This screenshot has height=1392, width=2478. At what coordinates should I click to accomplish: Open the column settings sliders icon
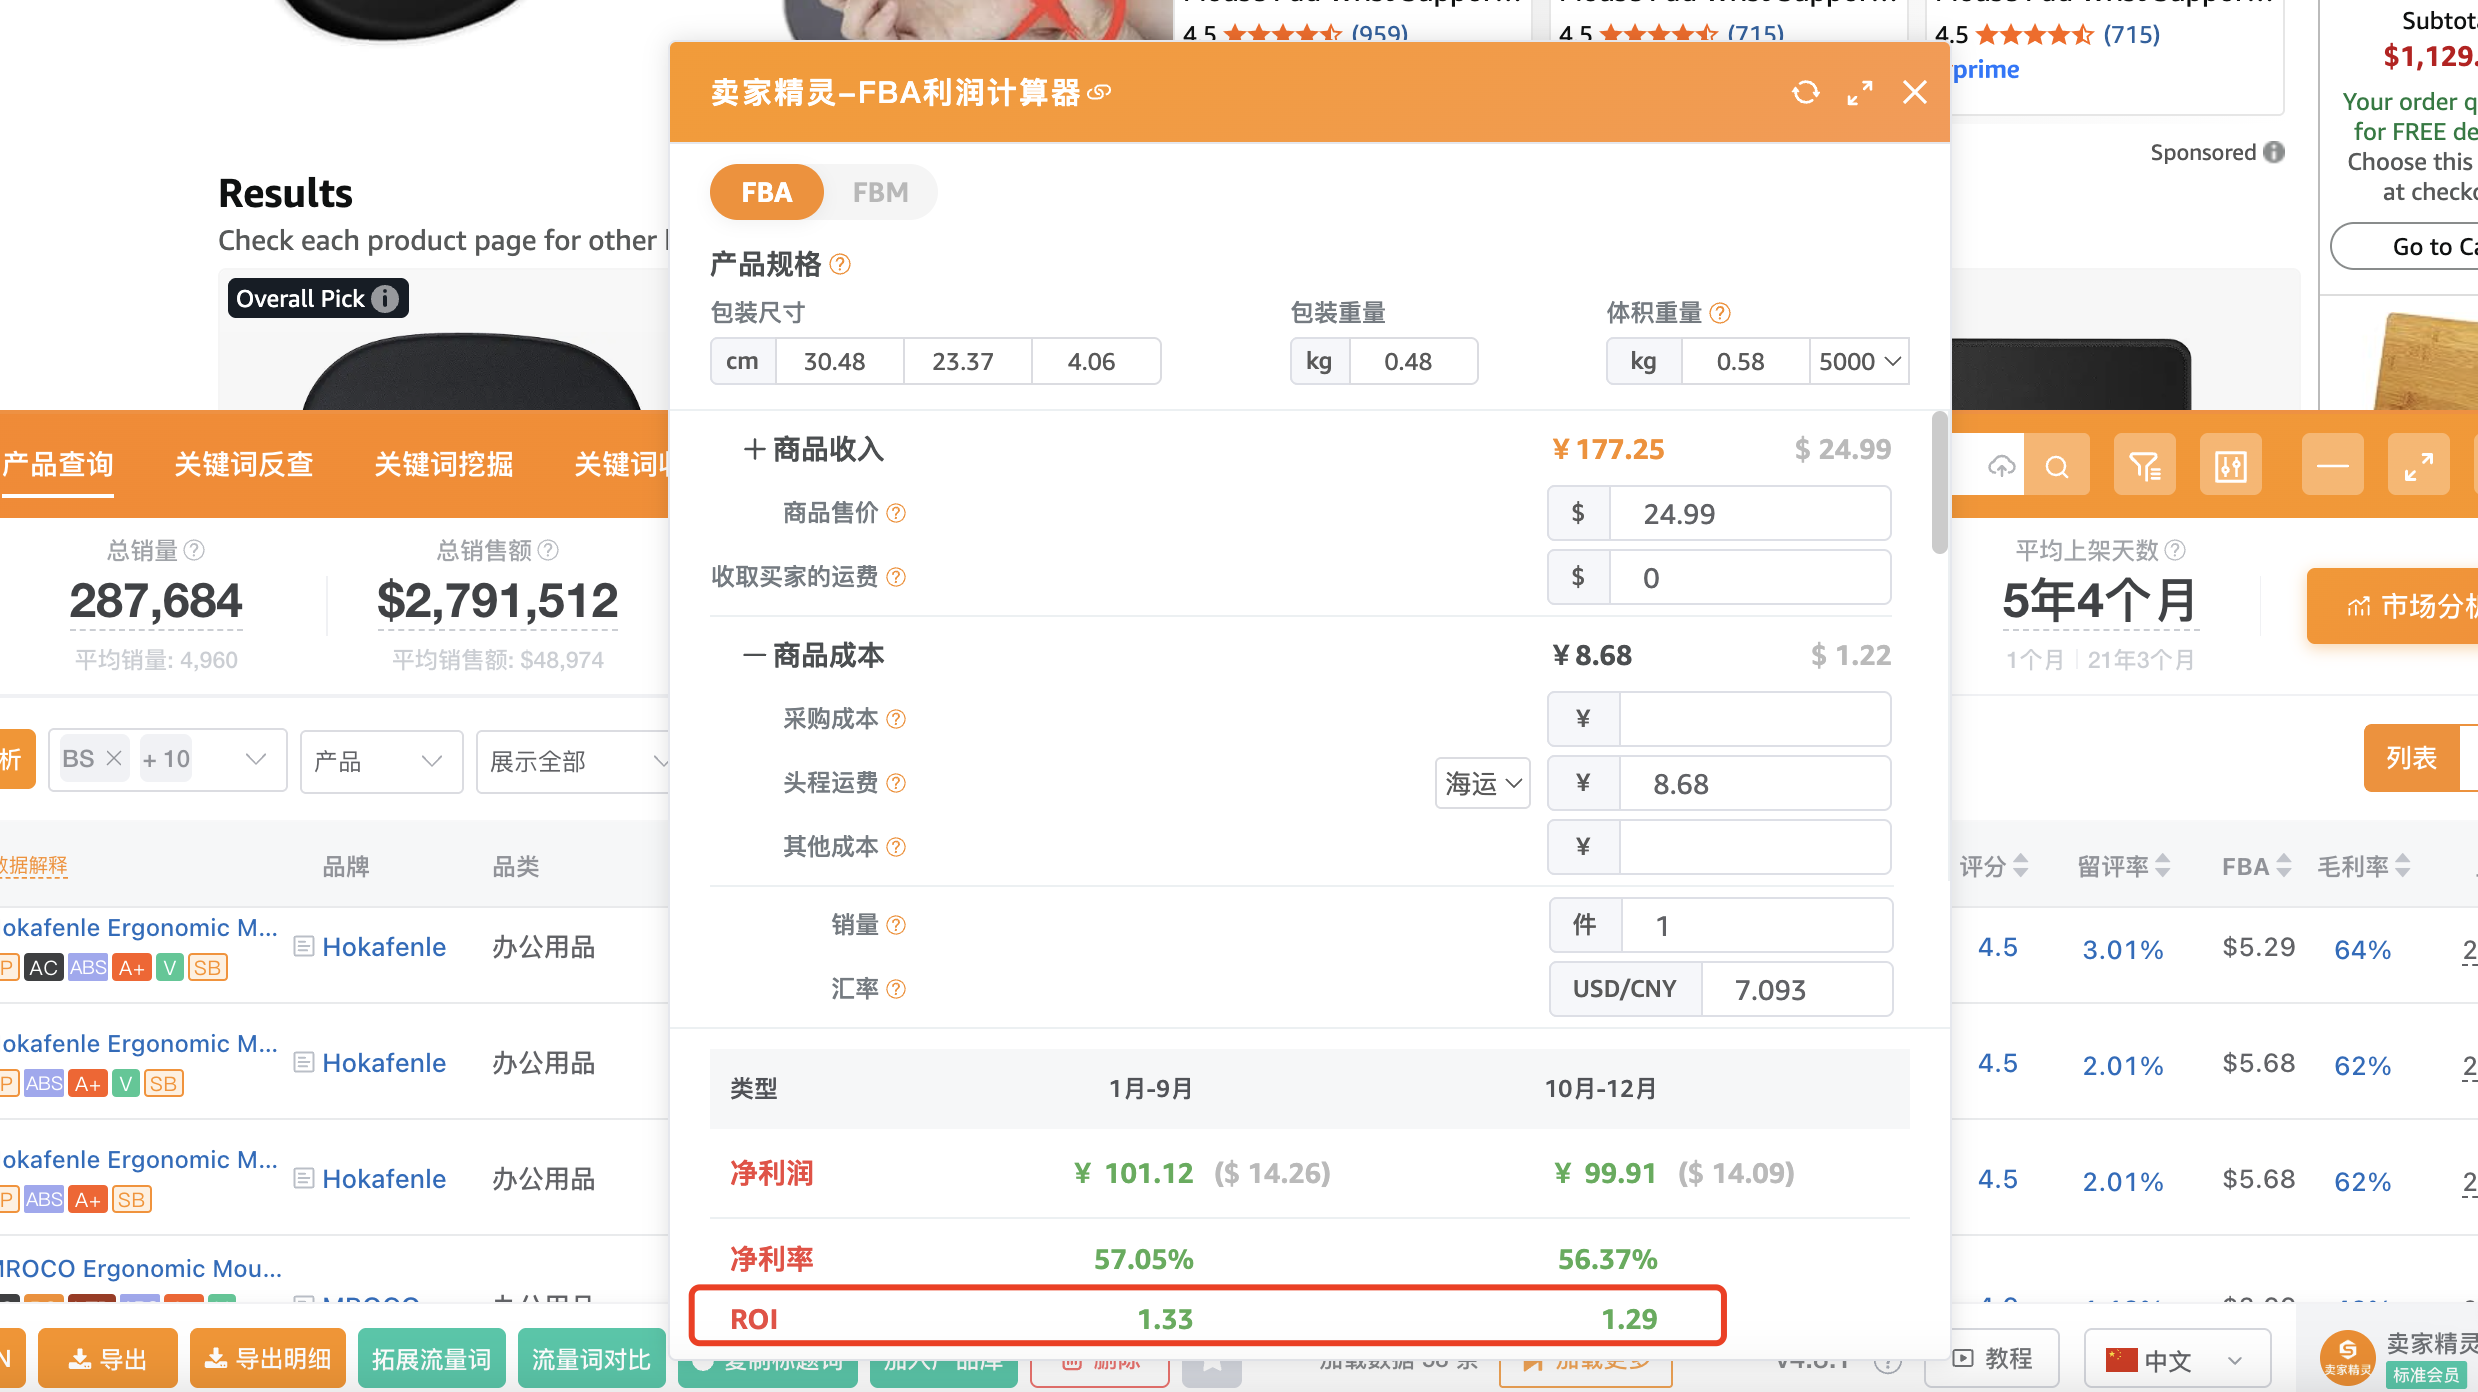pos(2231,466)
